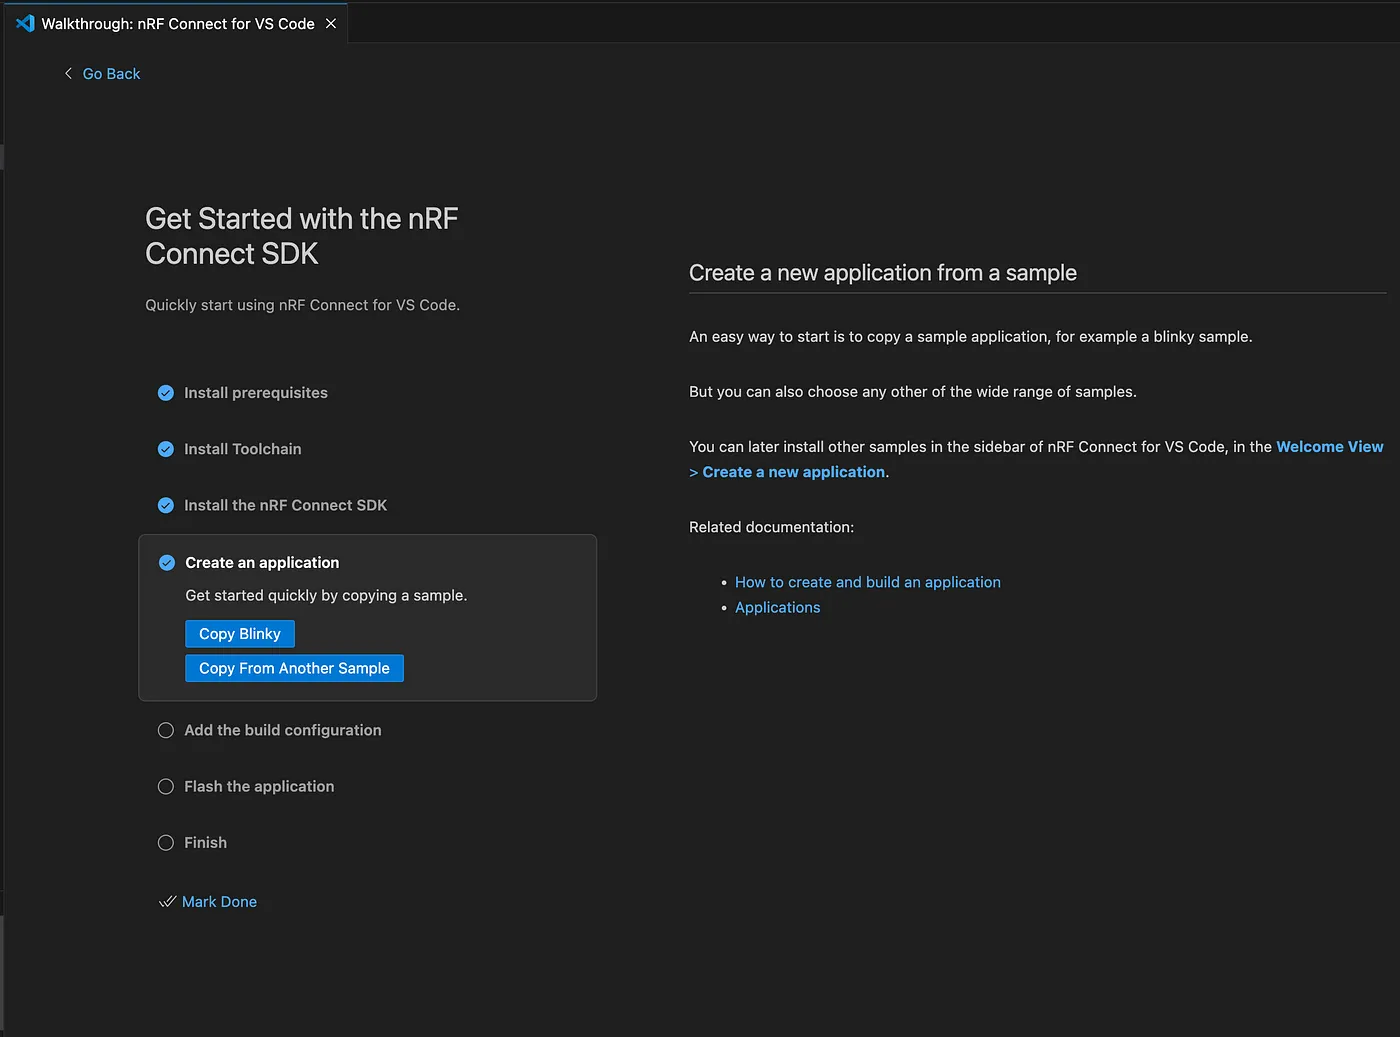Toggle the Install Toolchain step checkmark
Screen dimensions: 1400x1037
point(166,449)
